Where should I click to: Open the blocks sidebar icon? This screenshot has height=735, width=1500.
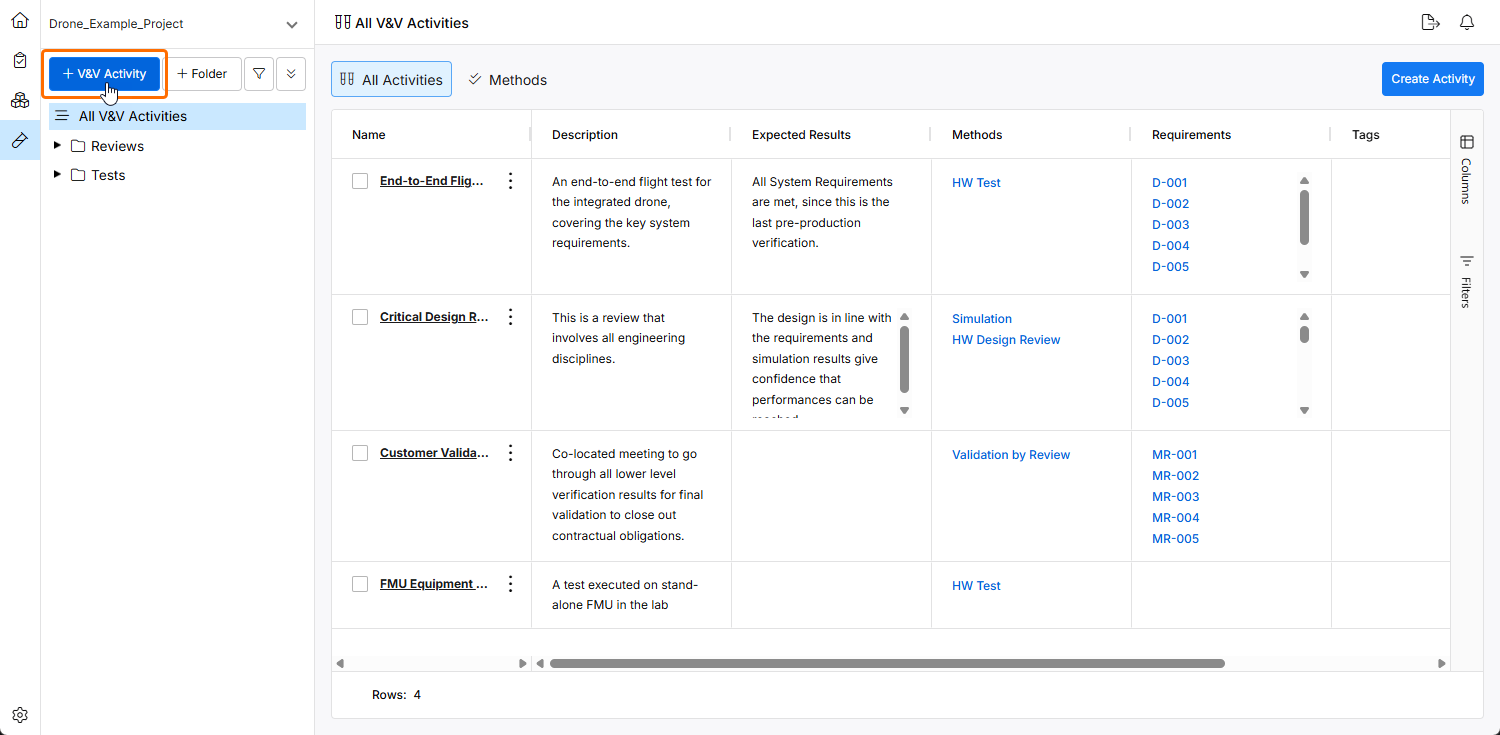click(x=20, y=100)
